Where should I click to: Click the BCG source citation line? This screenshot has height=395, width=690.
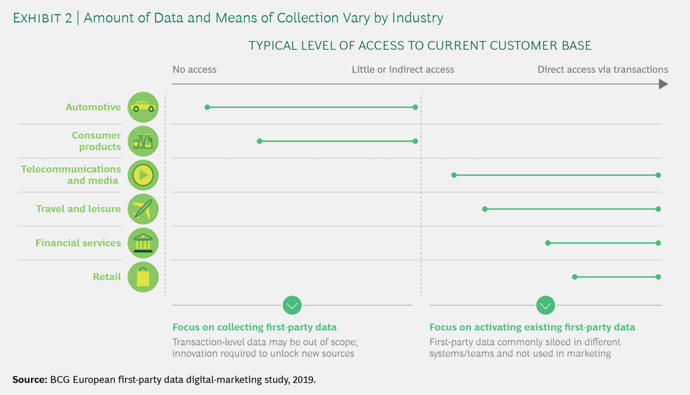point(164,379)
